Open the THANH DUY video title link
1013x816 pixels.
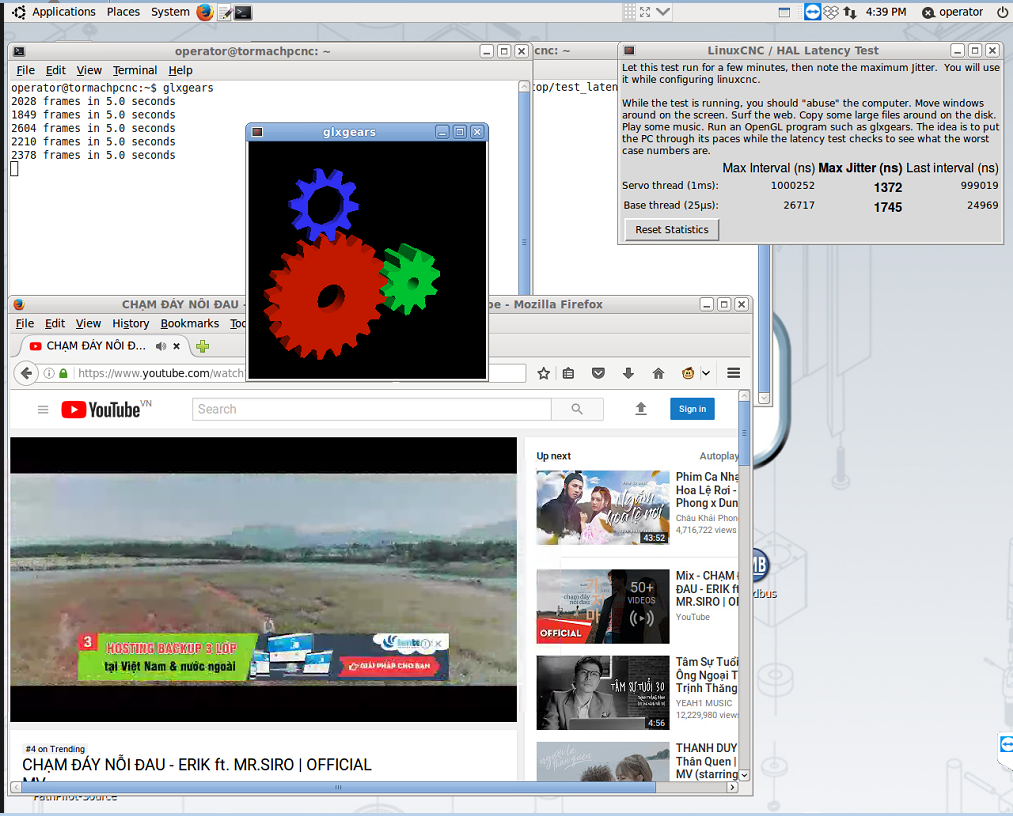[707, 761]
